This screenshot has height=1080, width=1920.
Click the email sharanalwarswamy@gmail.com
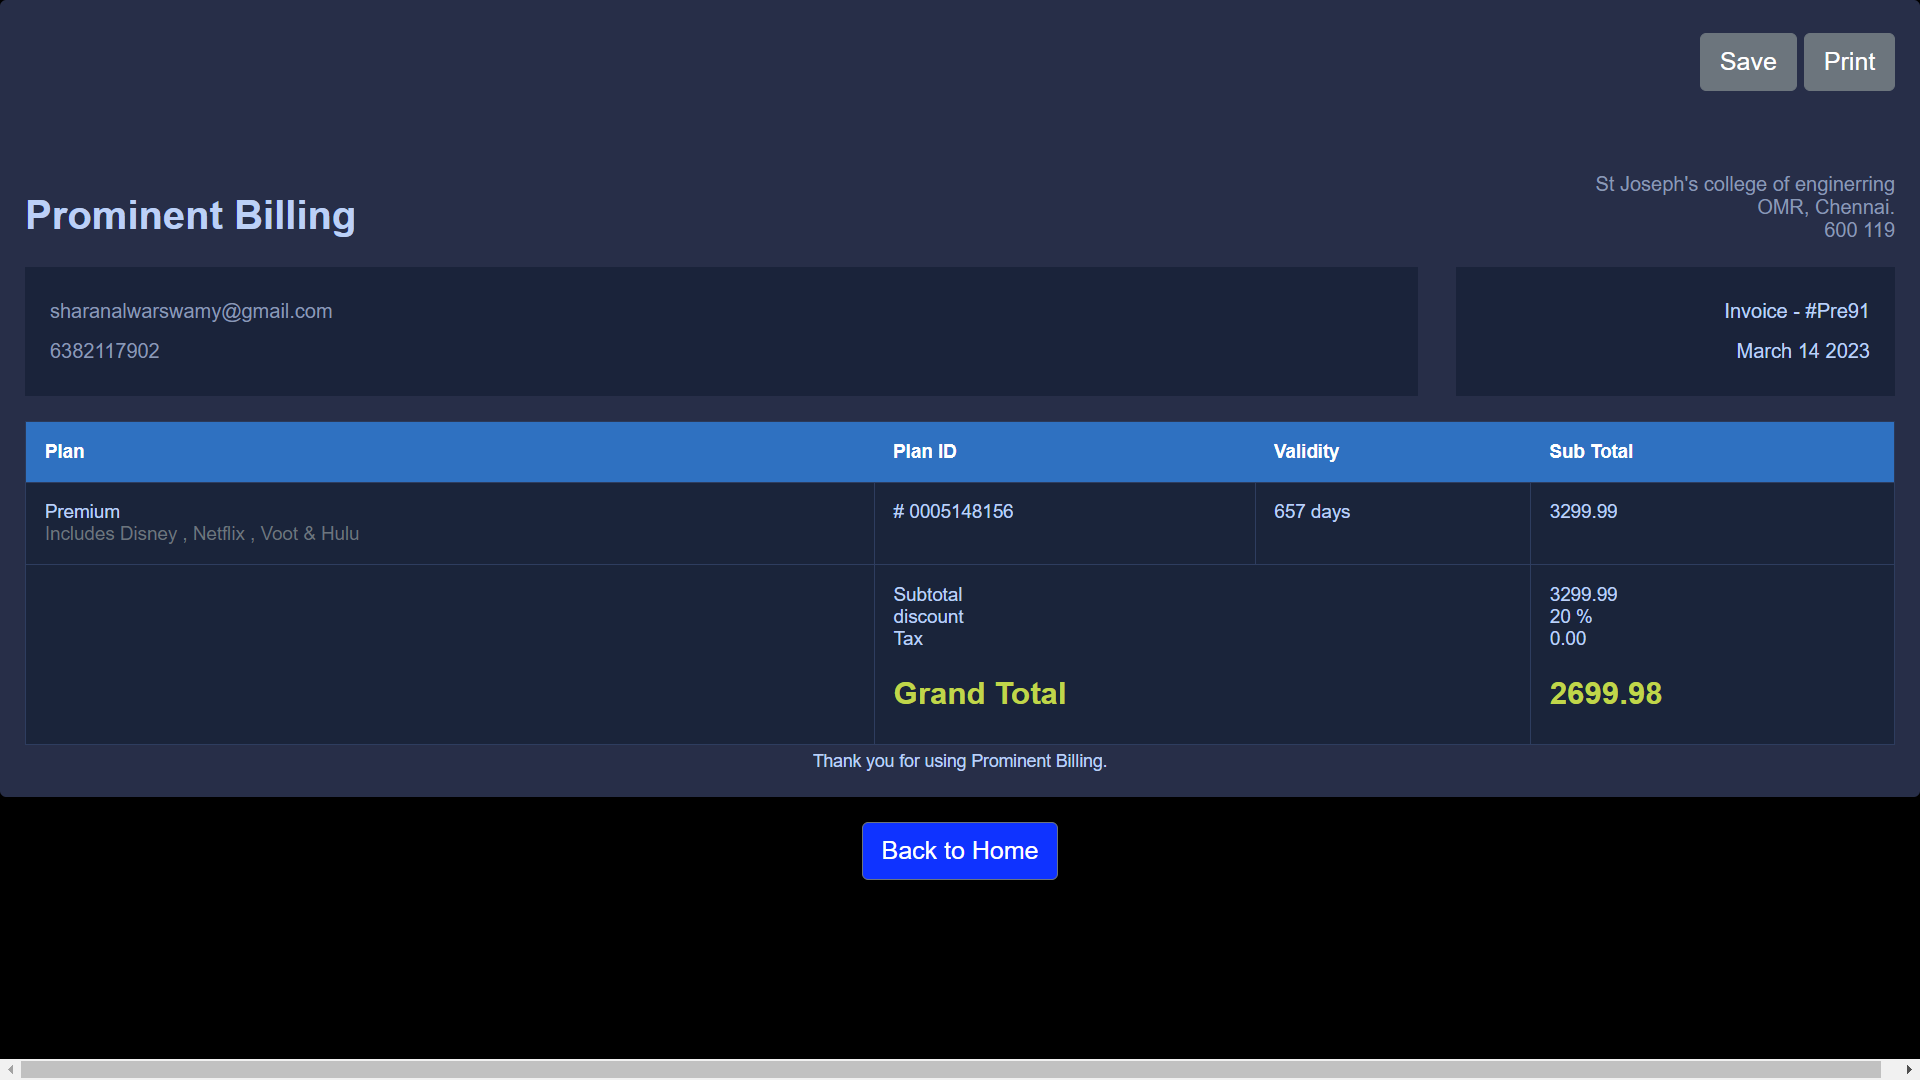pos(191,311)
